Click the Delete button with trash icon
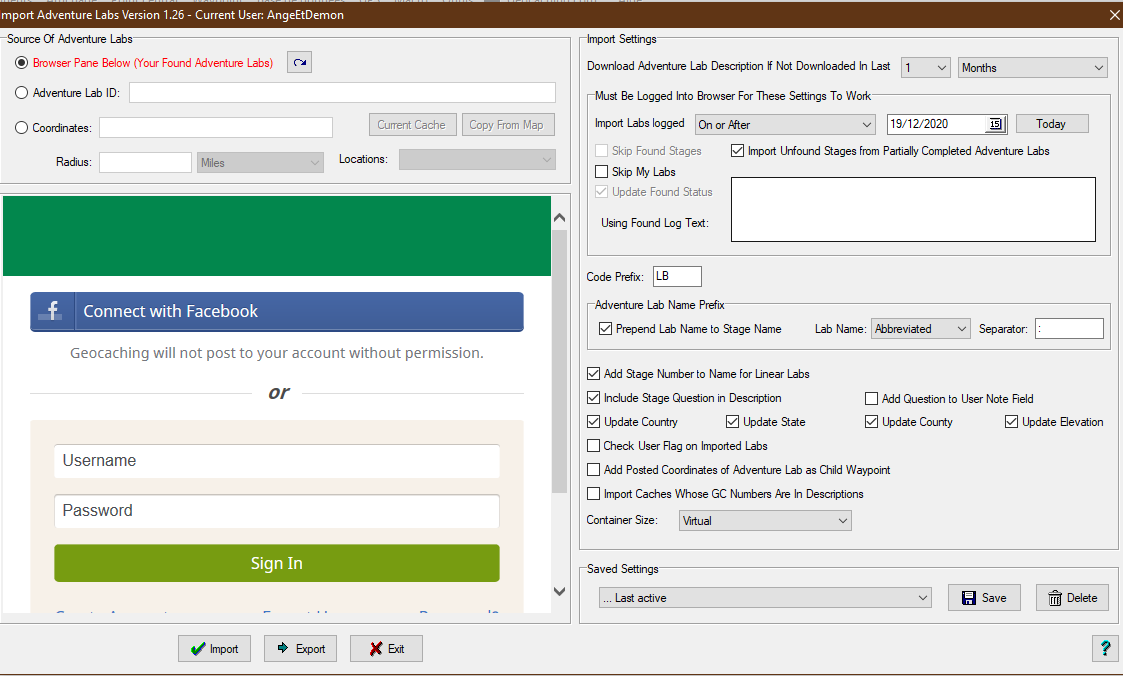The width and height of the screenshot is (1123, 676). pos(1072,598)
